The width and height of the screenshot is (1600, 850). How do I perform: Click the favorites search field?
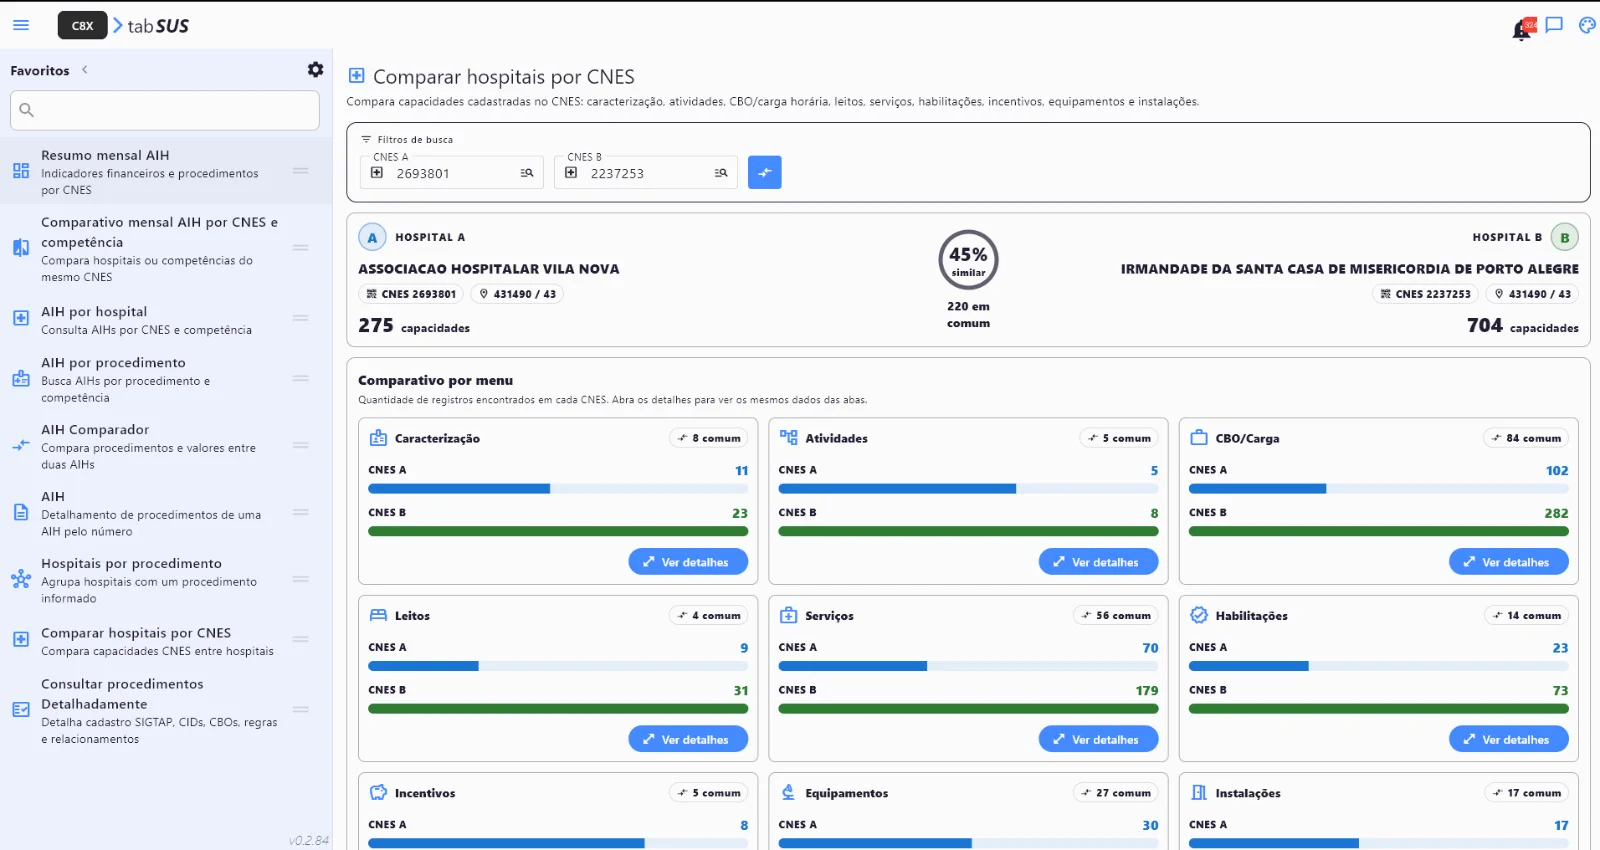click(x=165, y=110)
